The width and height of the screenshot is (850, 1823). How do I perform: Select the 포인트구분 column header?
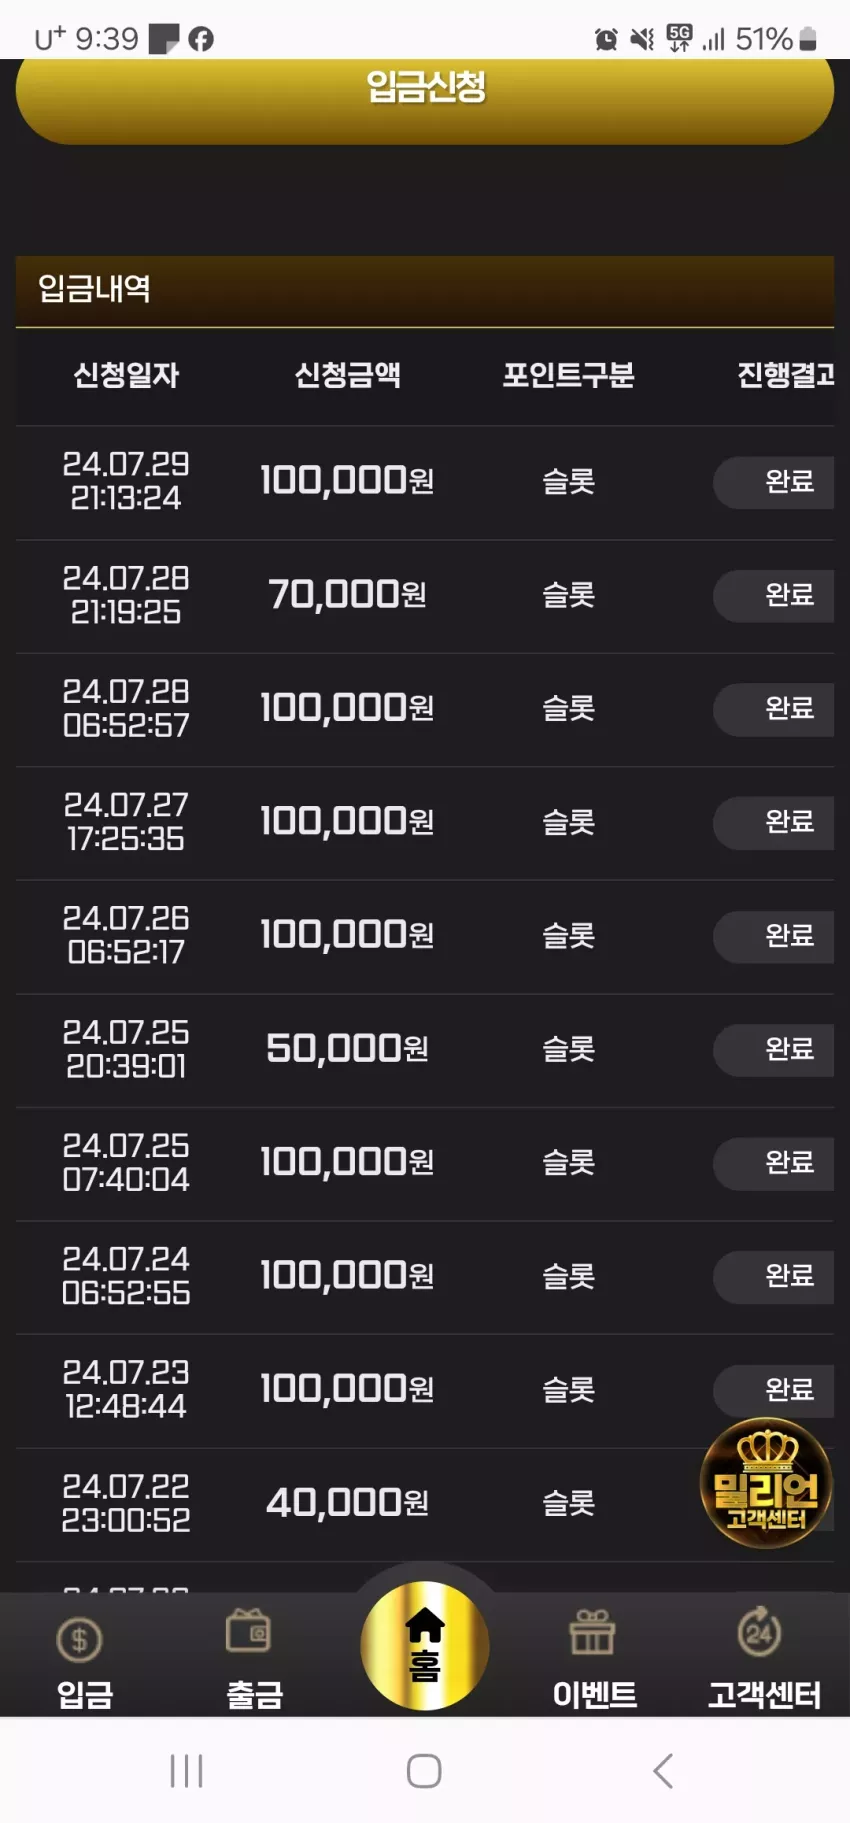(568, 375)
